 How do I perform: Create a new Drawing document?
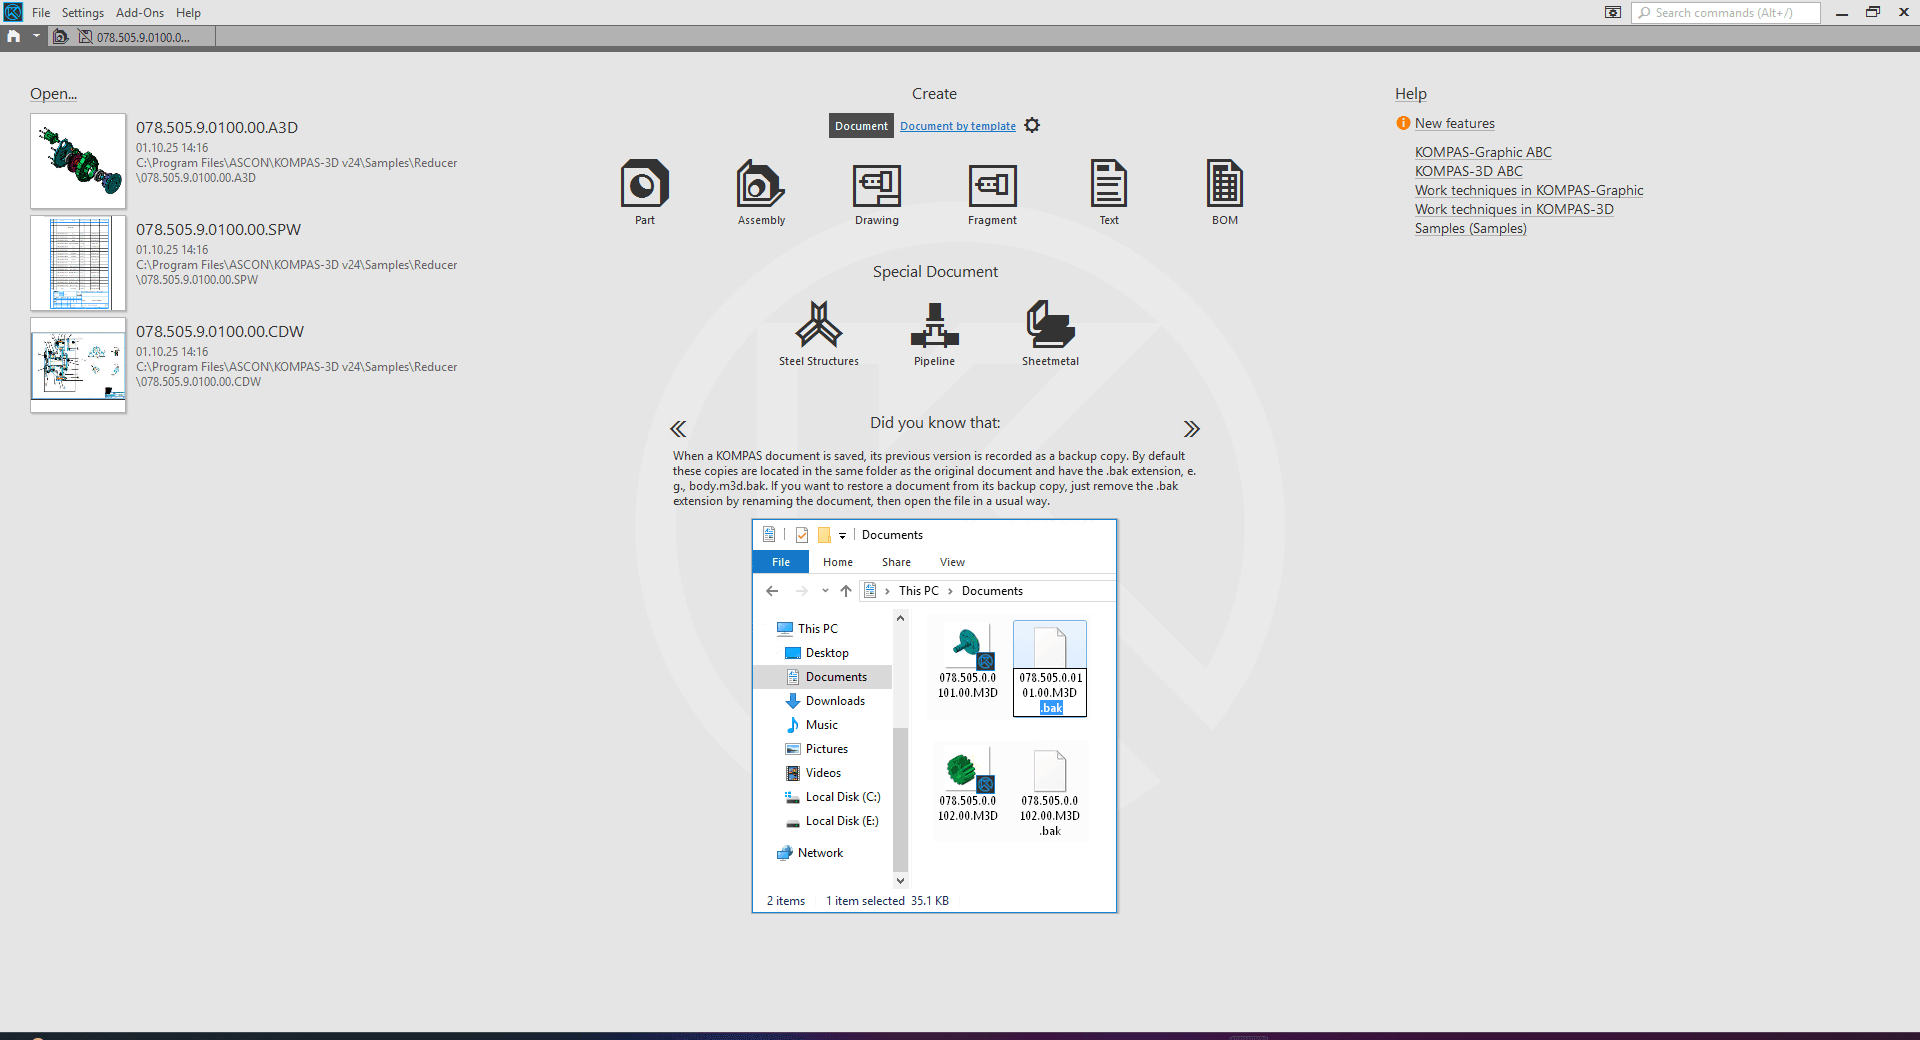(x=877, y=192)
